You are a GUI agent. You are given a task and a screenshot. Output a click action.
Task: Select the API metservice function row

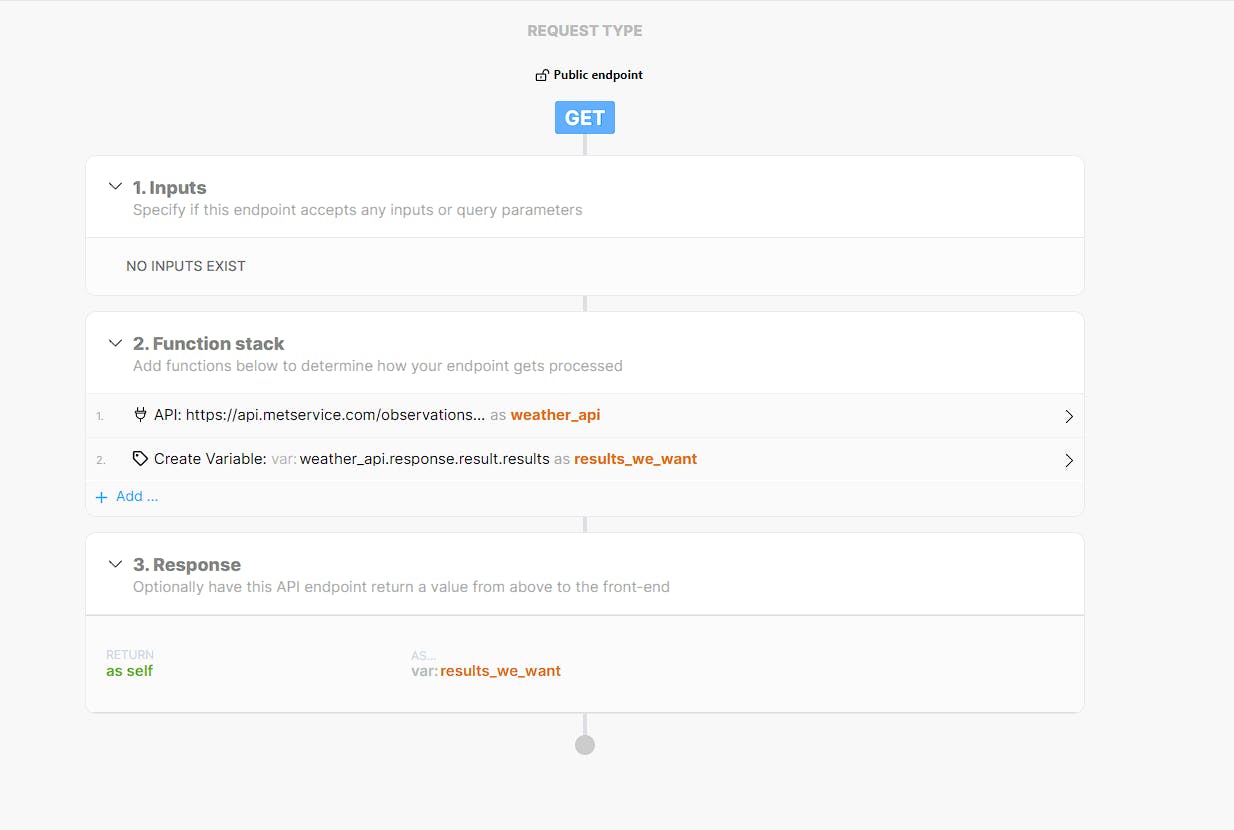click(x=320, y=415)
